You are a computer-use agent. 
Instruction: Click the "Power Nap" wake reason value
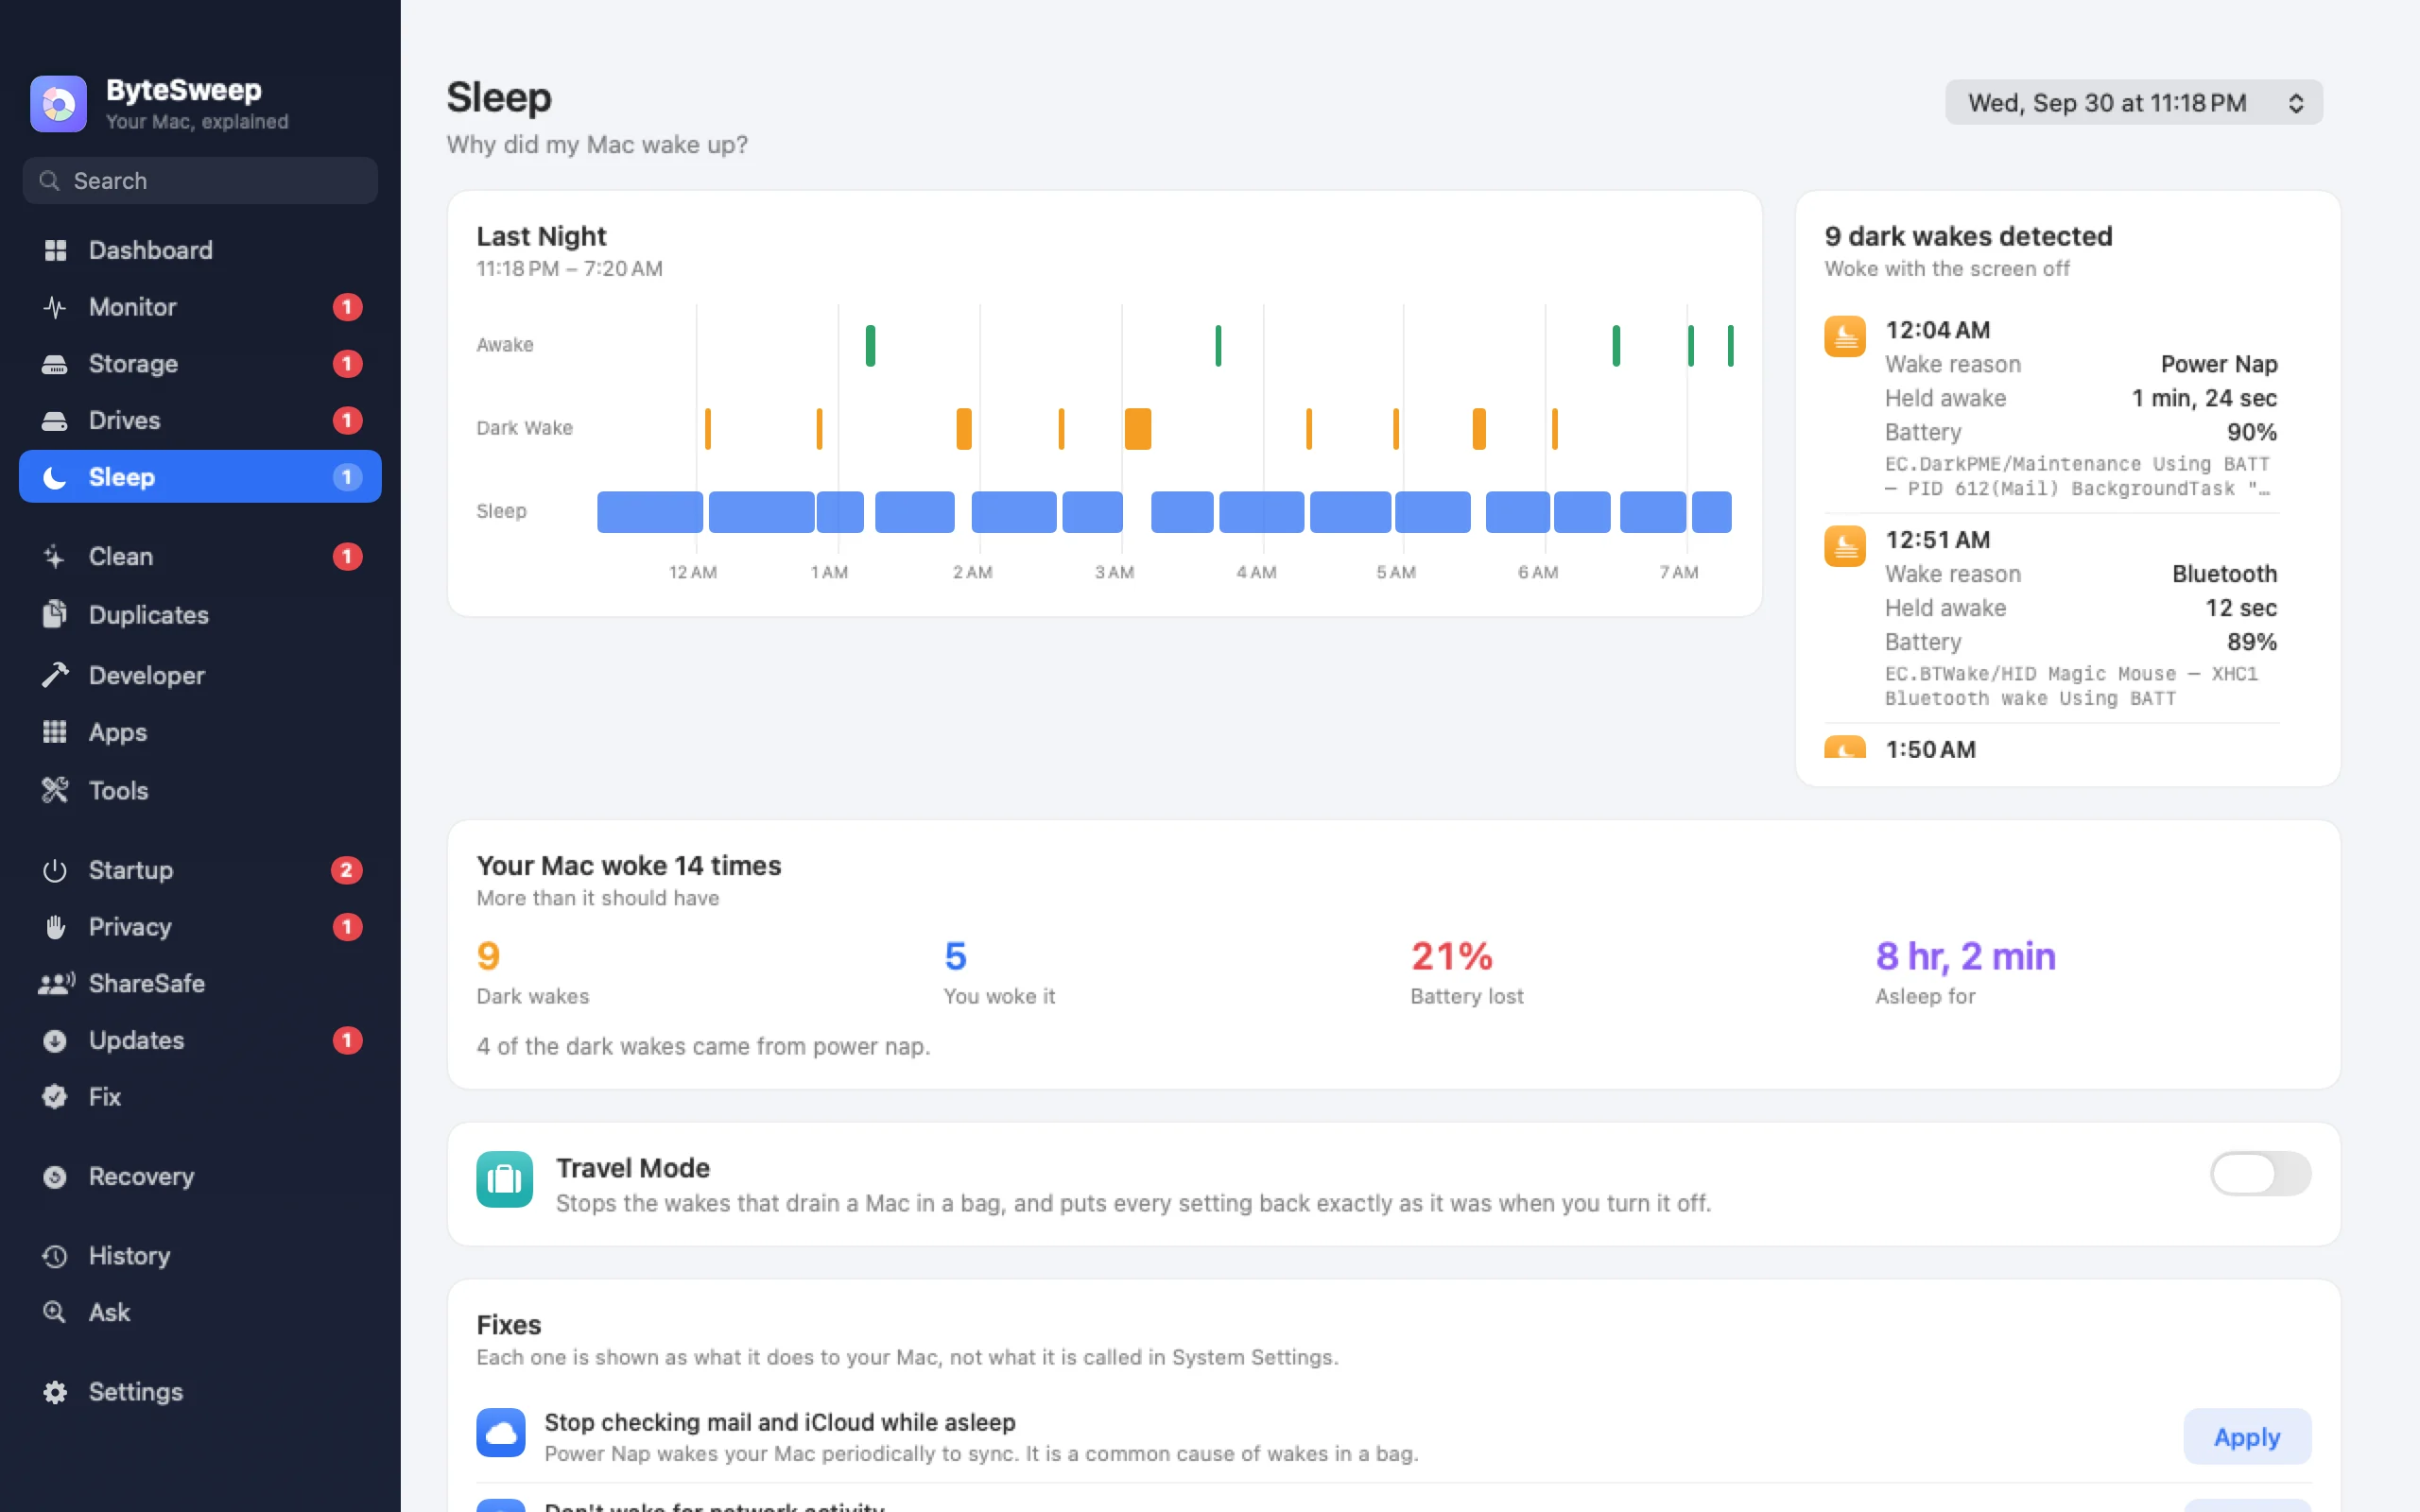2219,364
